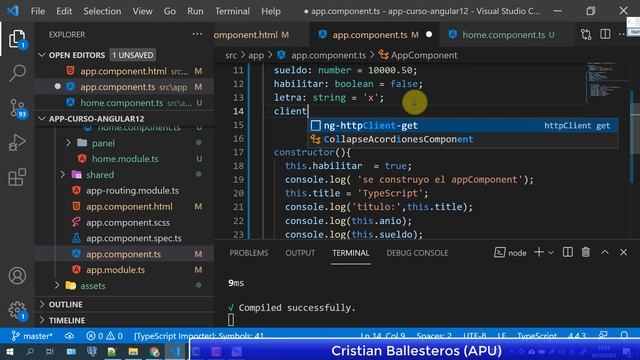Open the Accounts menu icon

click(x=17, y=276)
